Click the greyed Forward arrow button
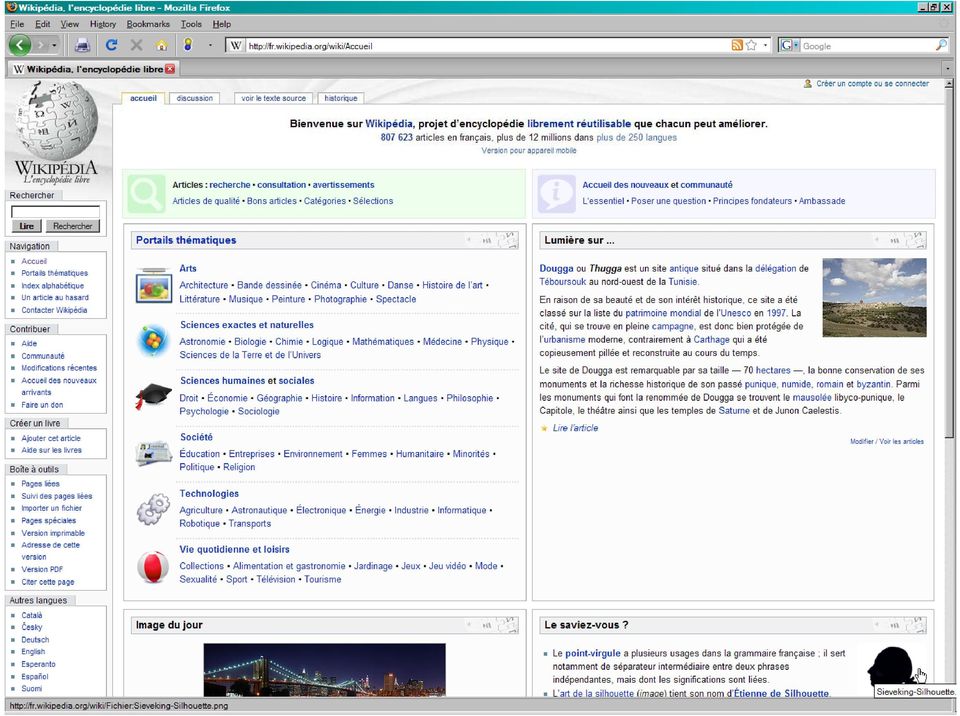This screenshot has height=716, width=960. click(40, 45)
